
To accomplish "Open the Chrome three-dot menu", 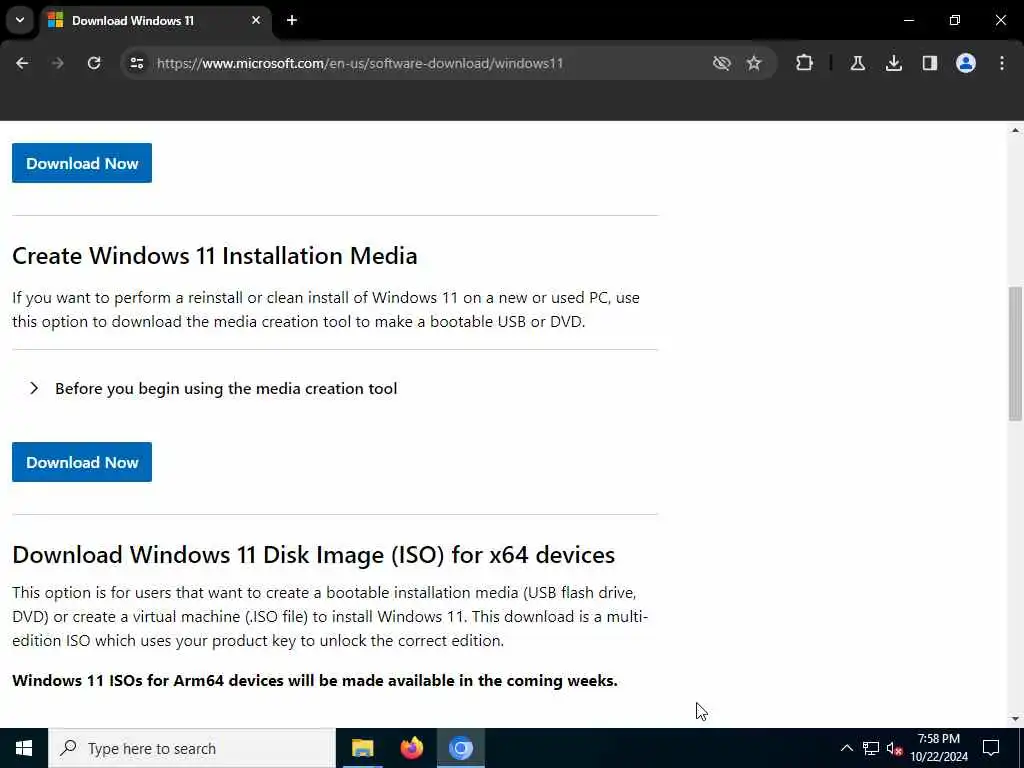I will [1002, 63].
